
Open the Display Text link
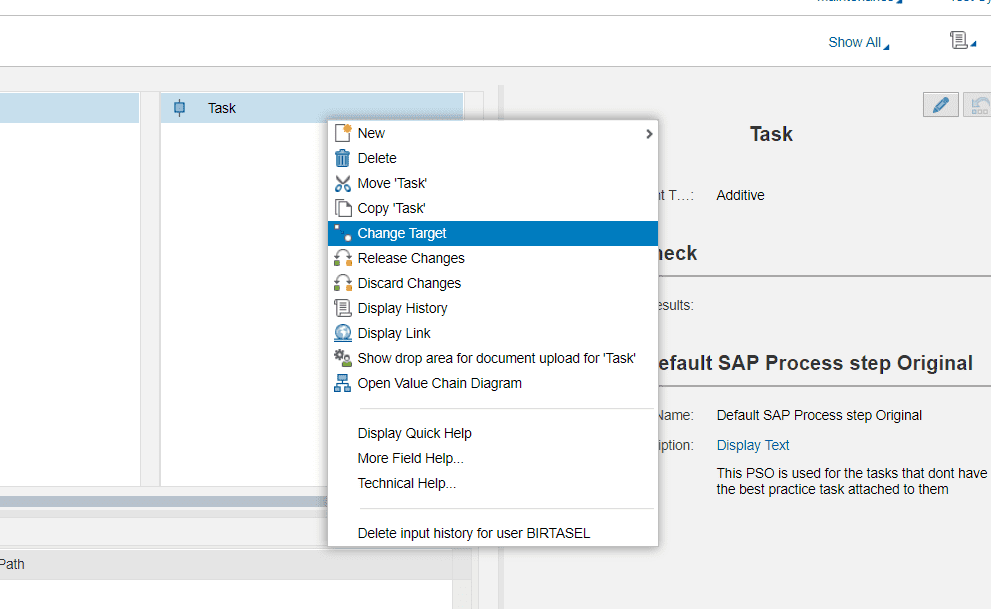(x=753, y=445)
